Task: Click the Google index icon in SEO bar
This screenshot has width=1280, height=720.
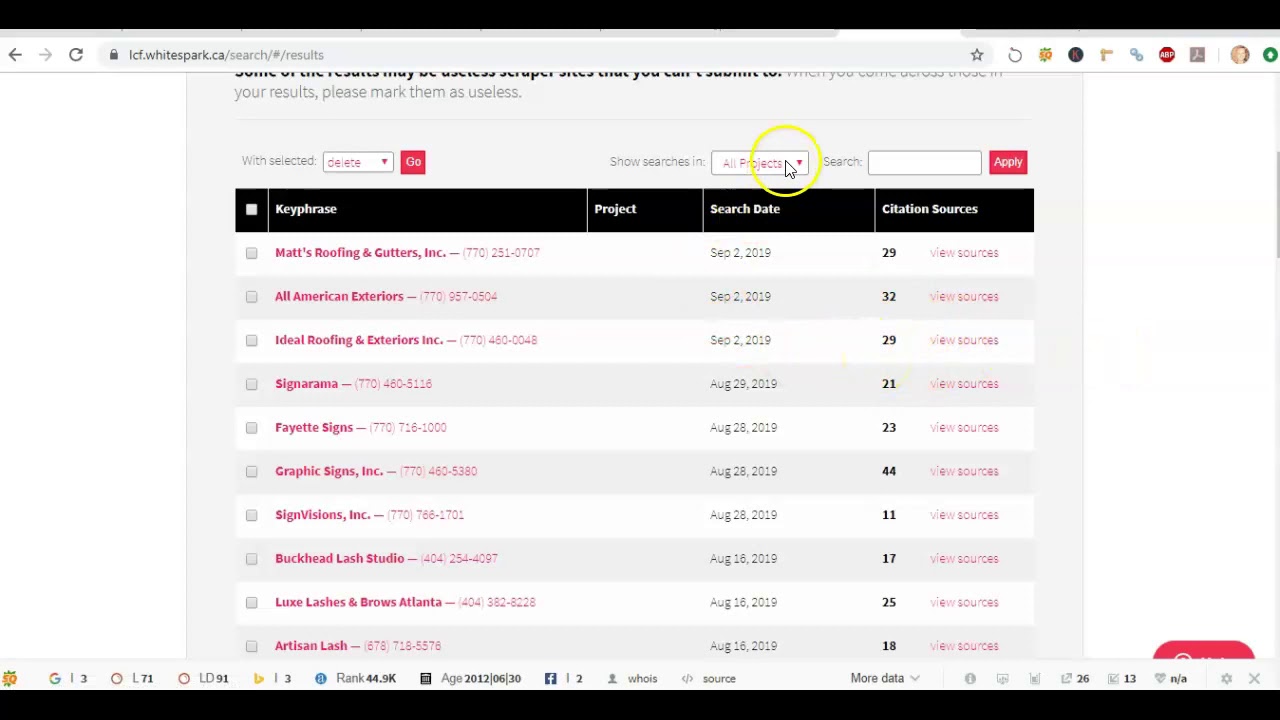Action: [x=55, y=678]
